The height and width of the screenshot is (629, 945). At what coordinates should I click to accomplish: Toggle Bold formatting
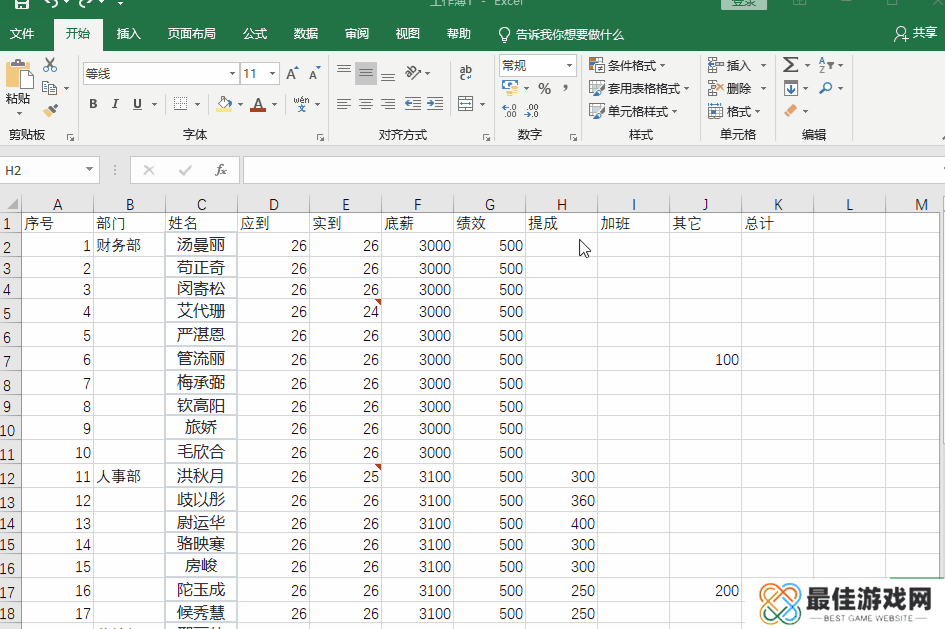93,104
